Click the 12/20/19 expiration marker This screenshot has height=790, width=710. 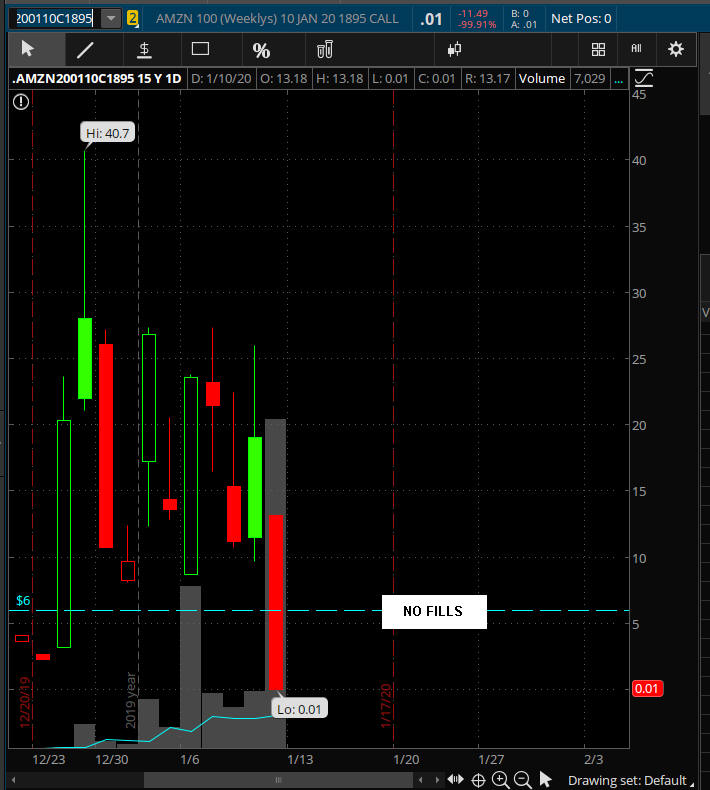(25, 703)
